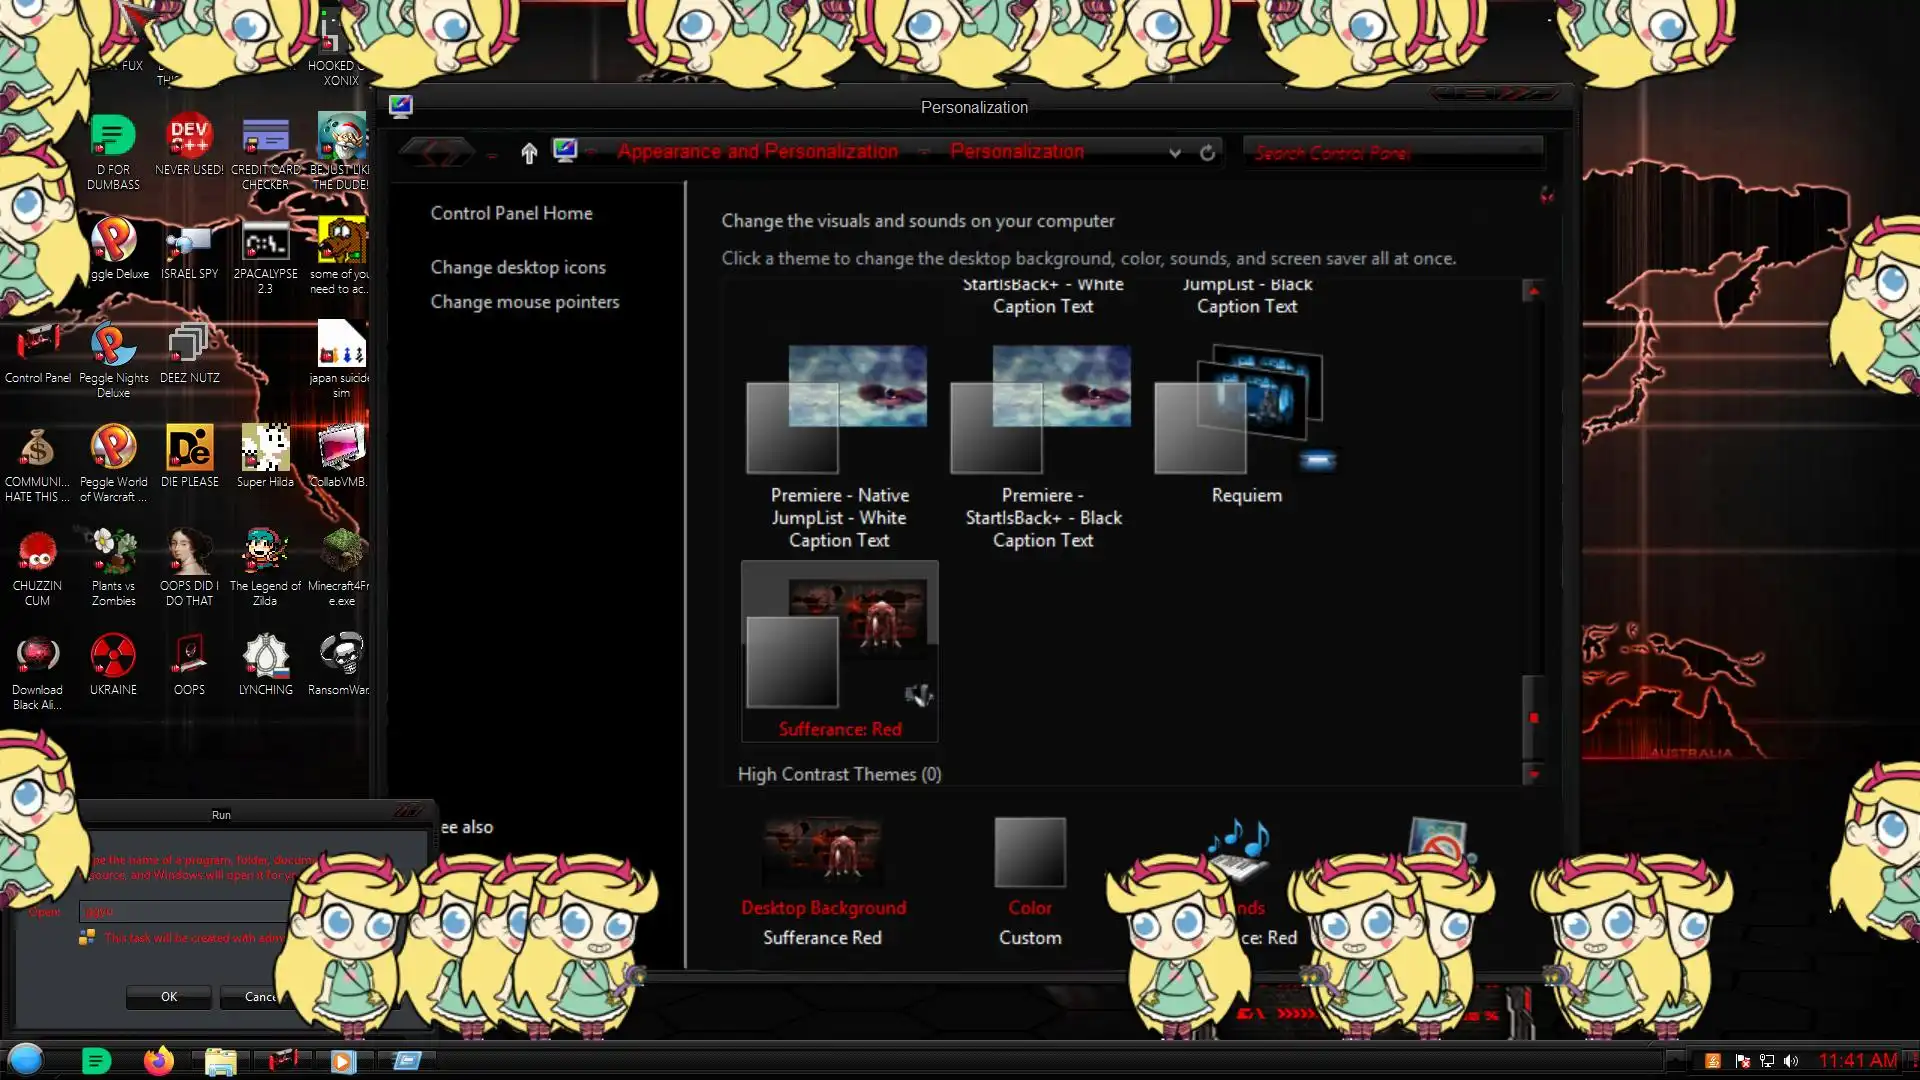Click the Appearance and Personalization breadcrumb
Viewport: 1920px width, 1080px height.
tap(757, 152)
